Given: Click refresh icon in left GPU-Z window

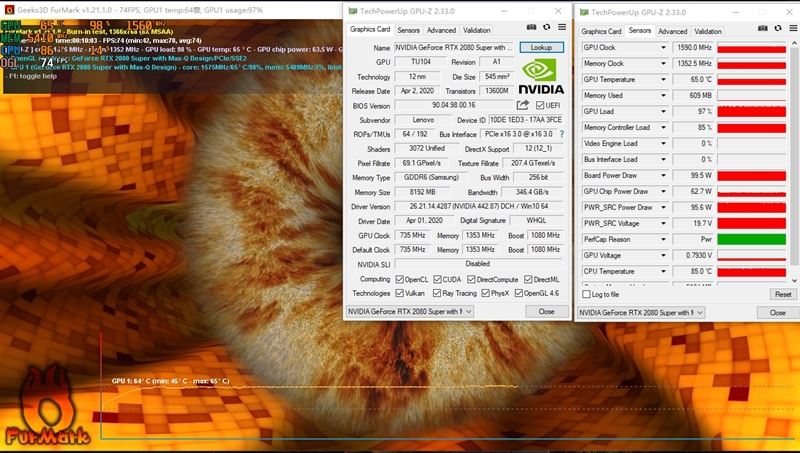Looking at the screenshot, I should (547, 28).
